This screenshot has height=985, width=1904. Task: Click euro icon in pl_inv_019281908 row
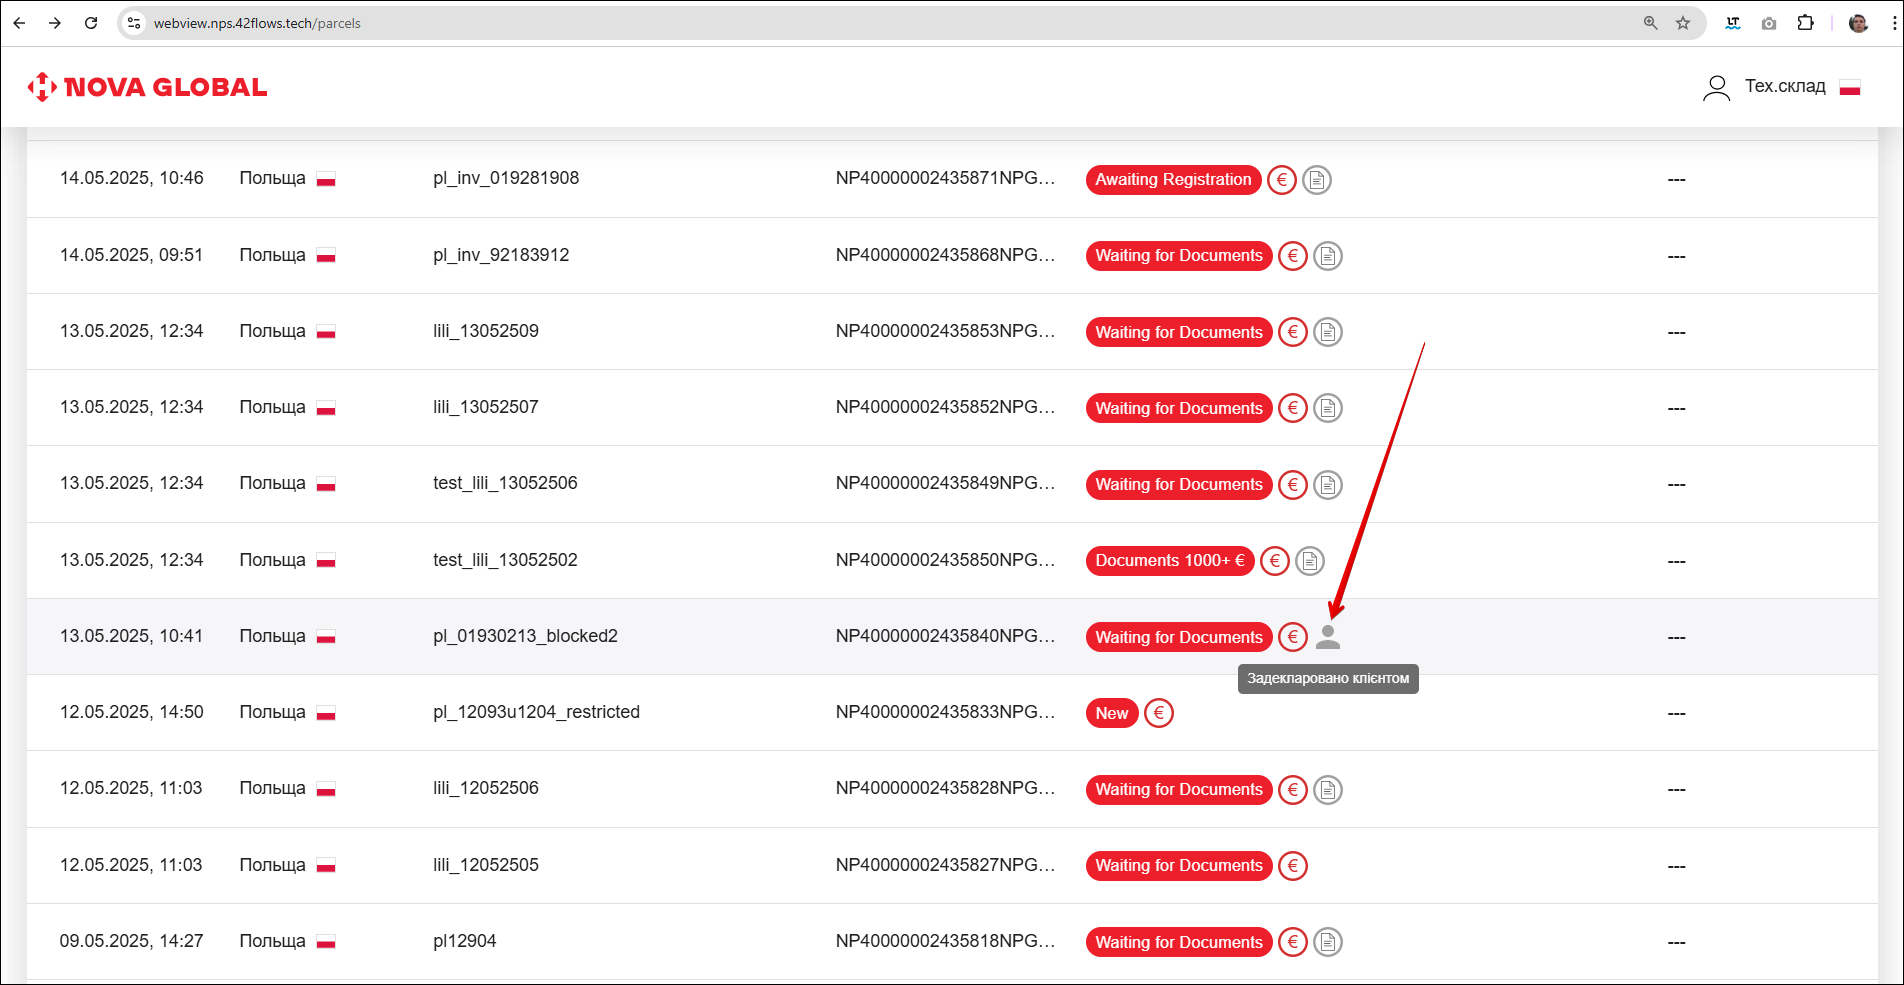[1281, 180]
